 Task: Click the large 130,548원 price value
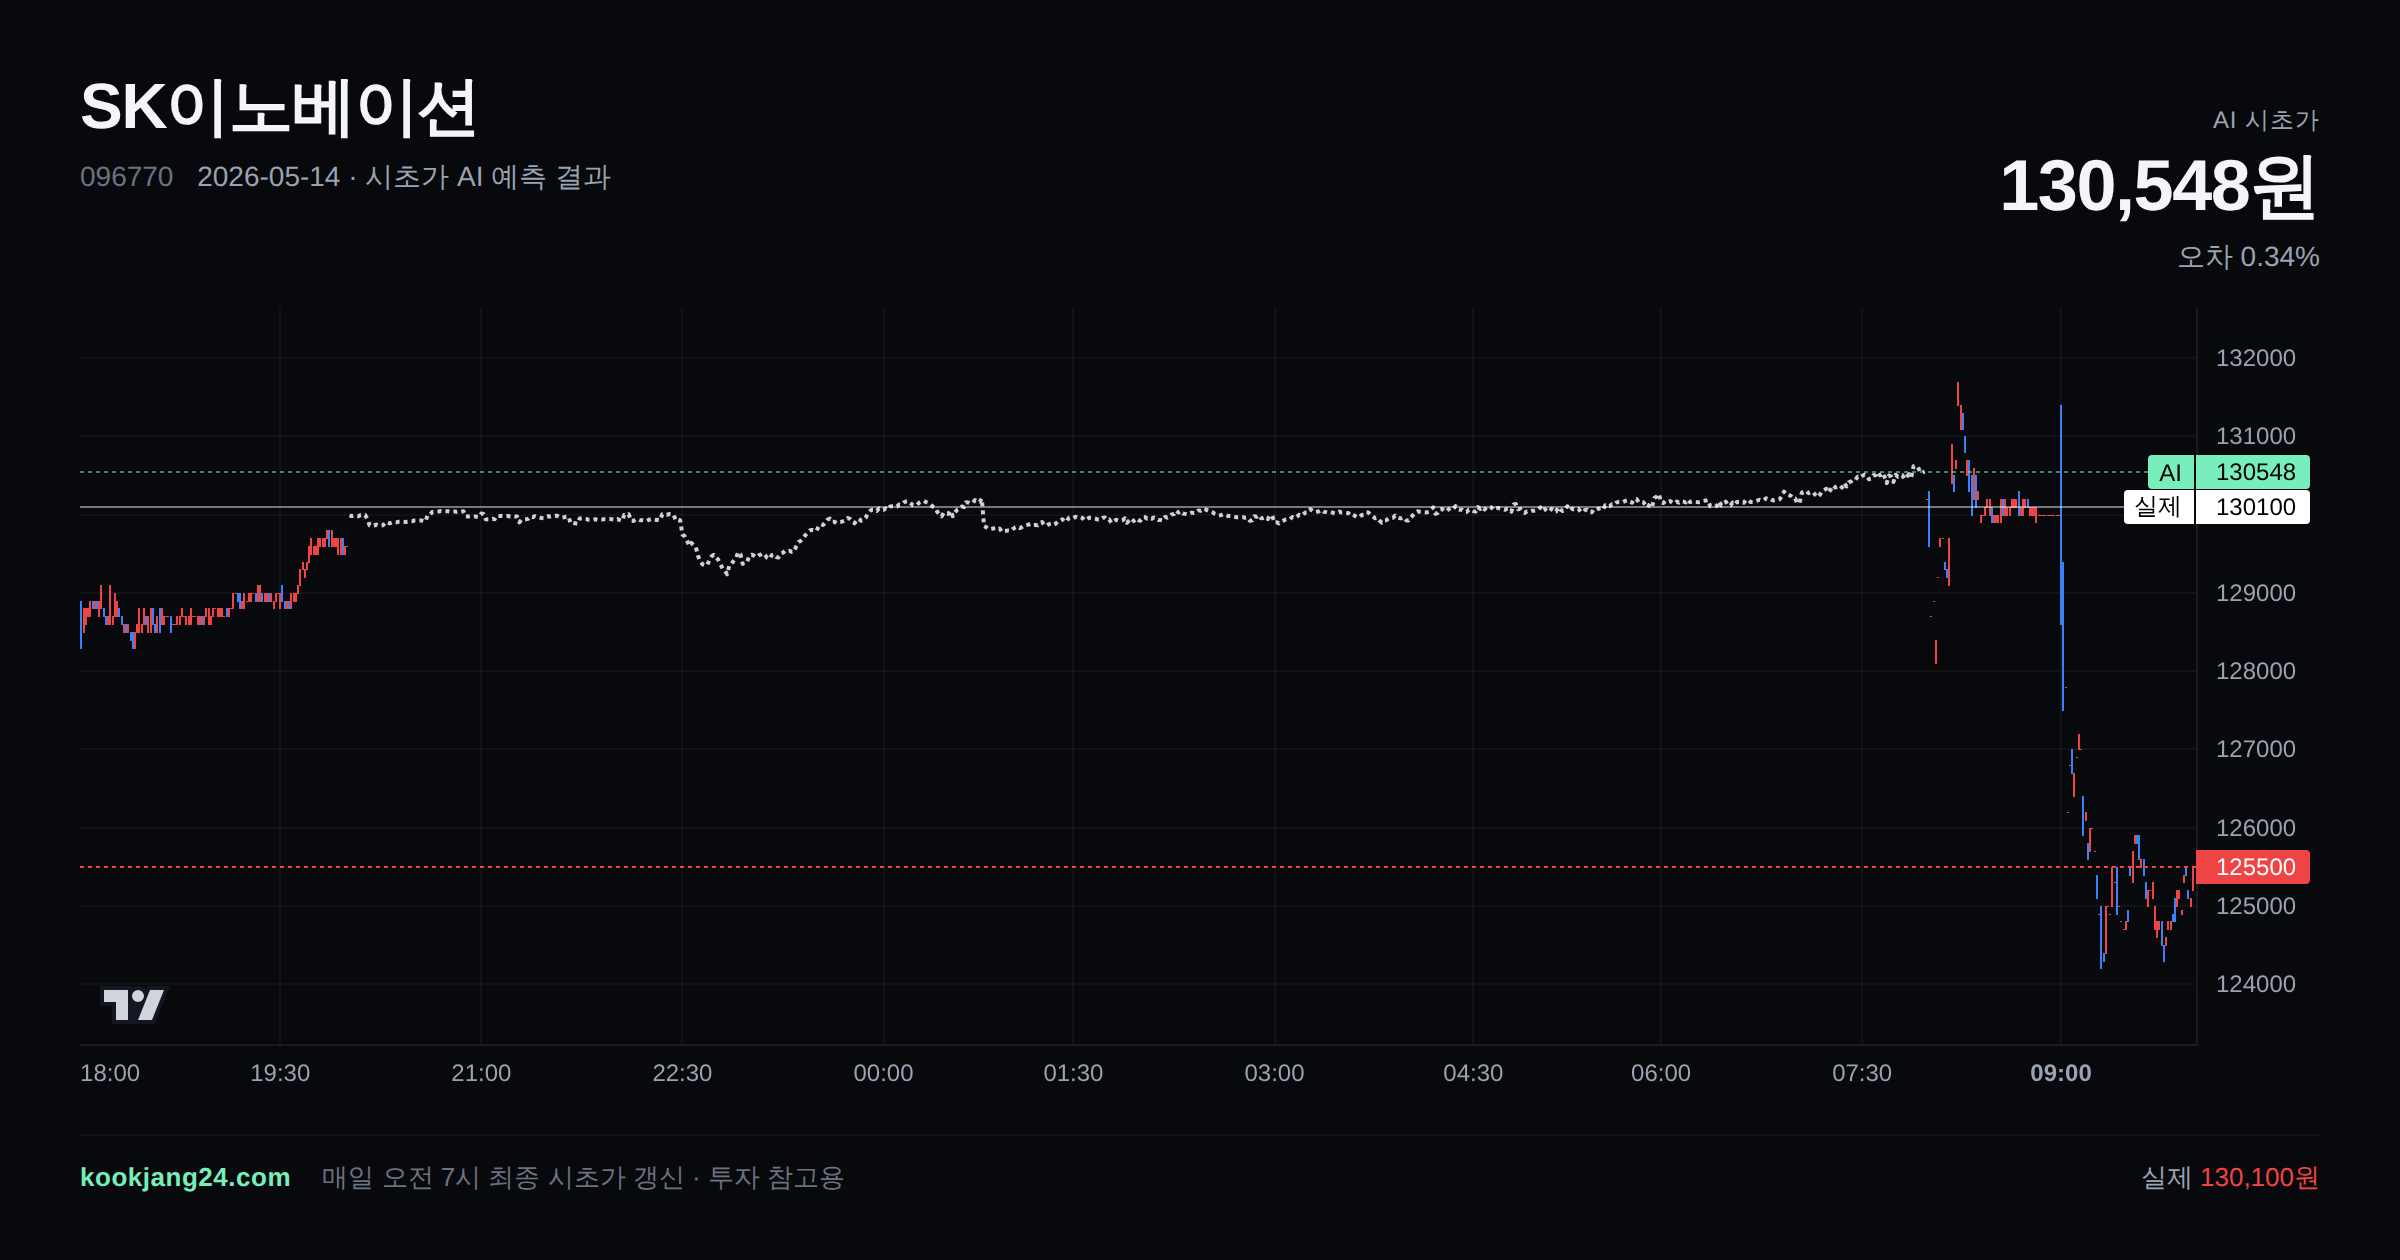[x=2158, y=186]
